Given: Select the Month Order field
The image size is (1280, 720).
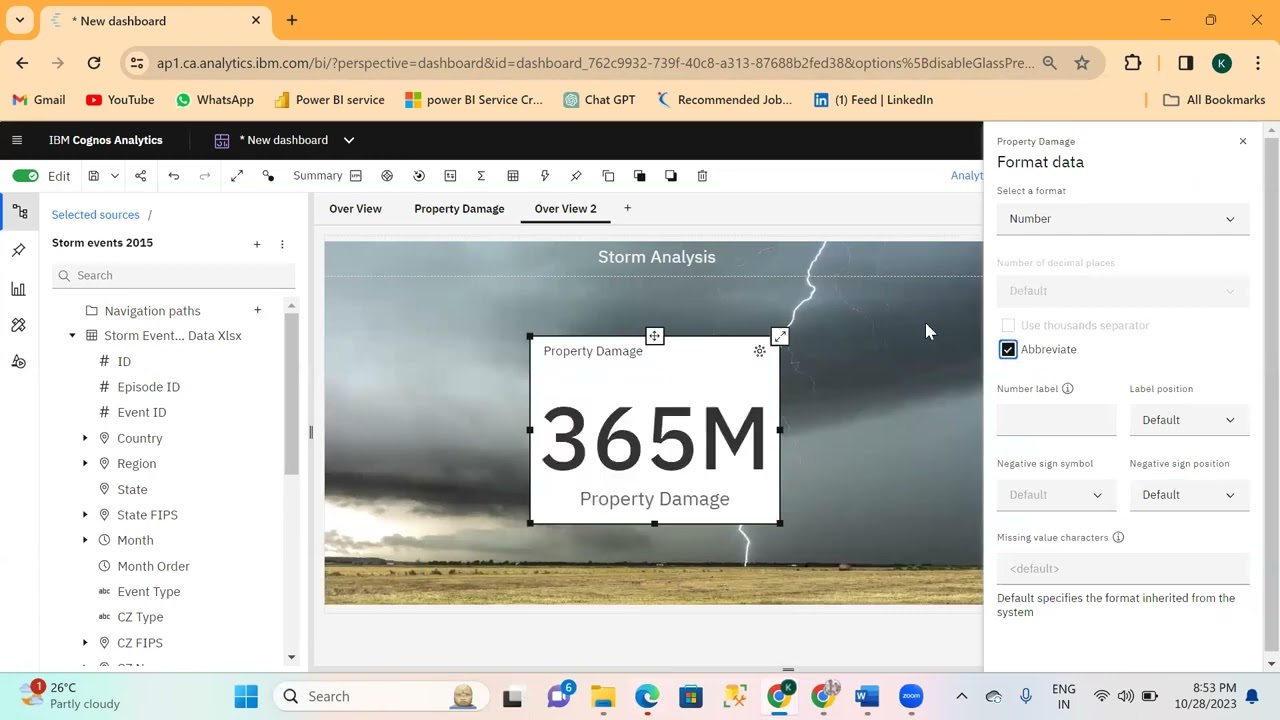Looking at the screenshot, I should (x=153, y=566).
